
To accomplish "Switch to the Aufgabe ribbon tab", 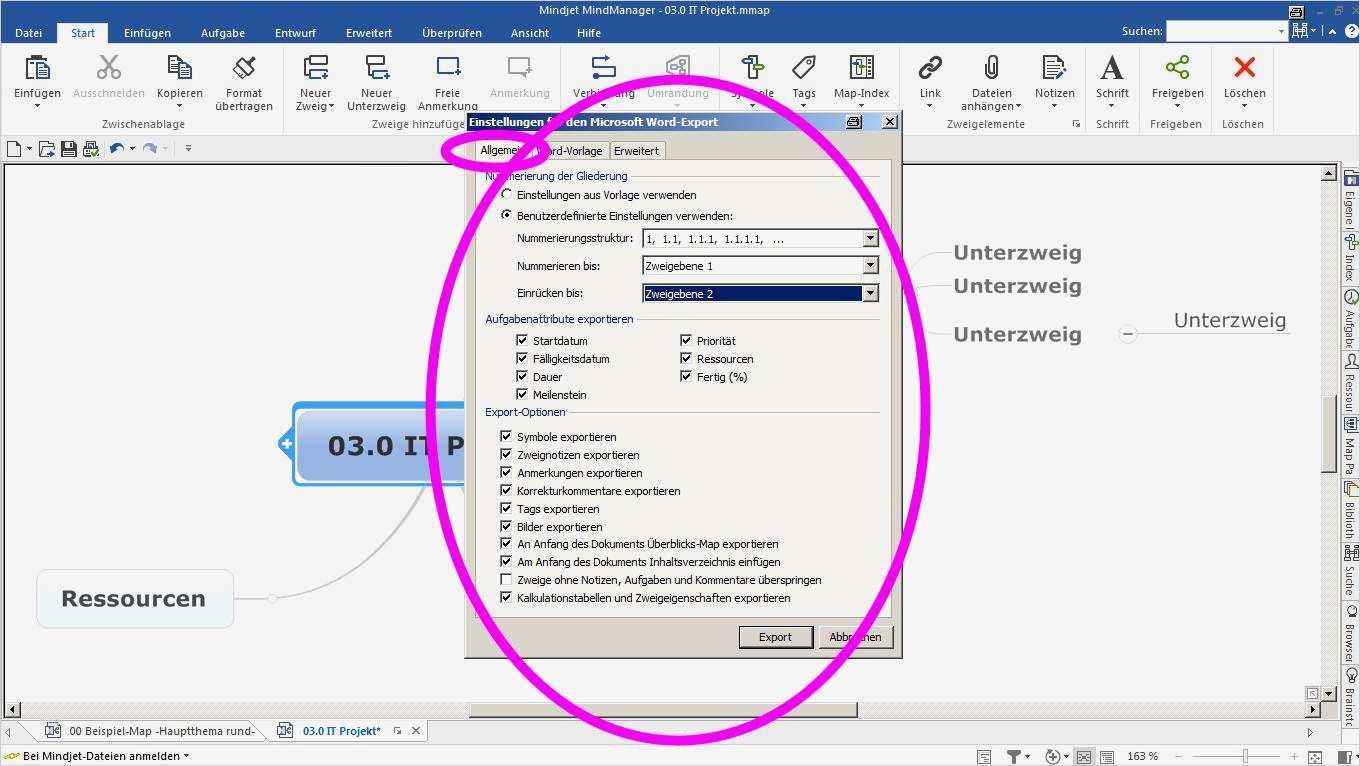I will coord(223,32).
